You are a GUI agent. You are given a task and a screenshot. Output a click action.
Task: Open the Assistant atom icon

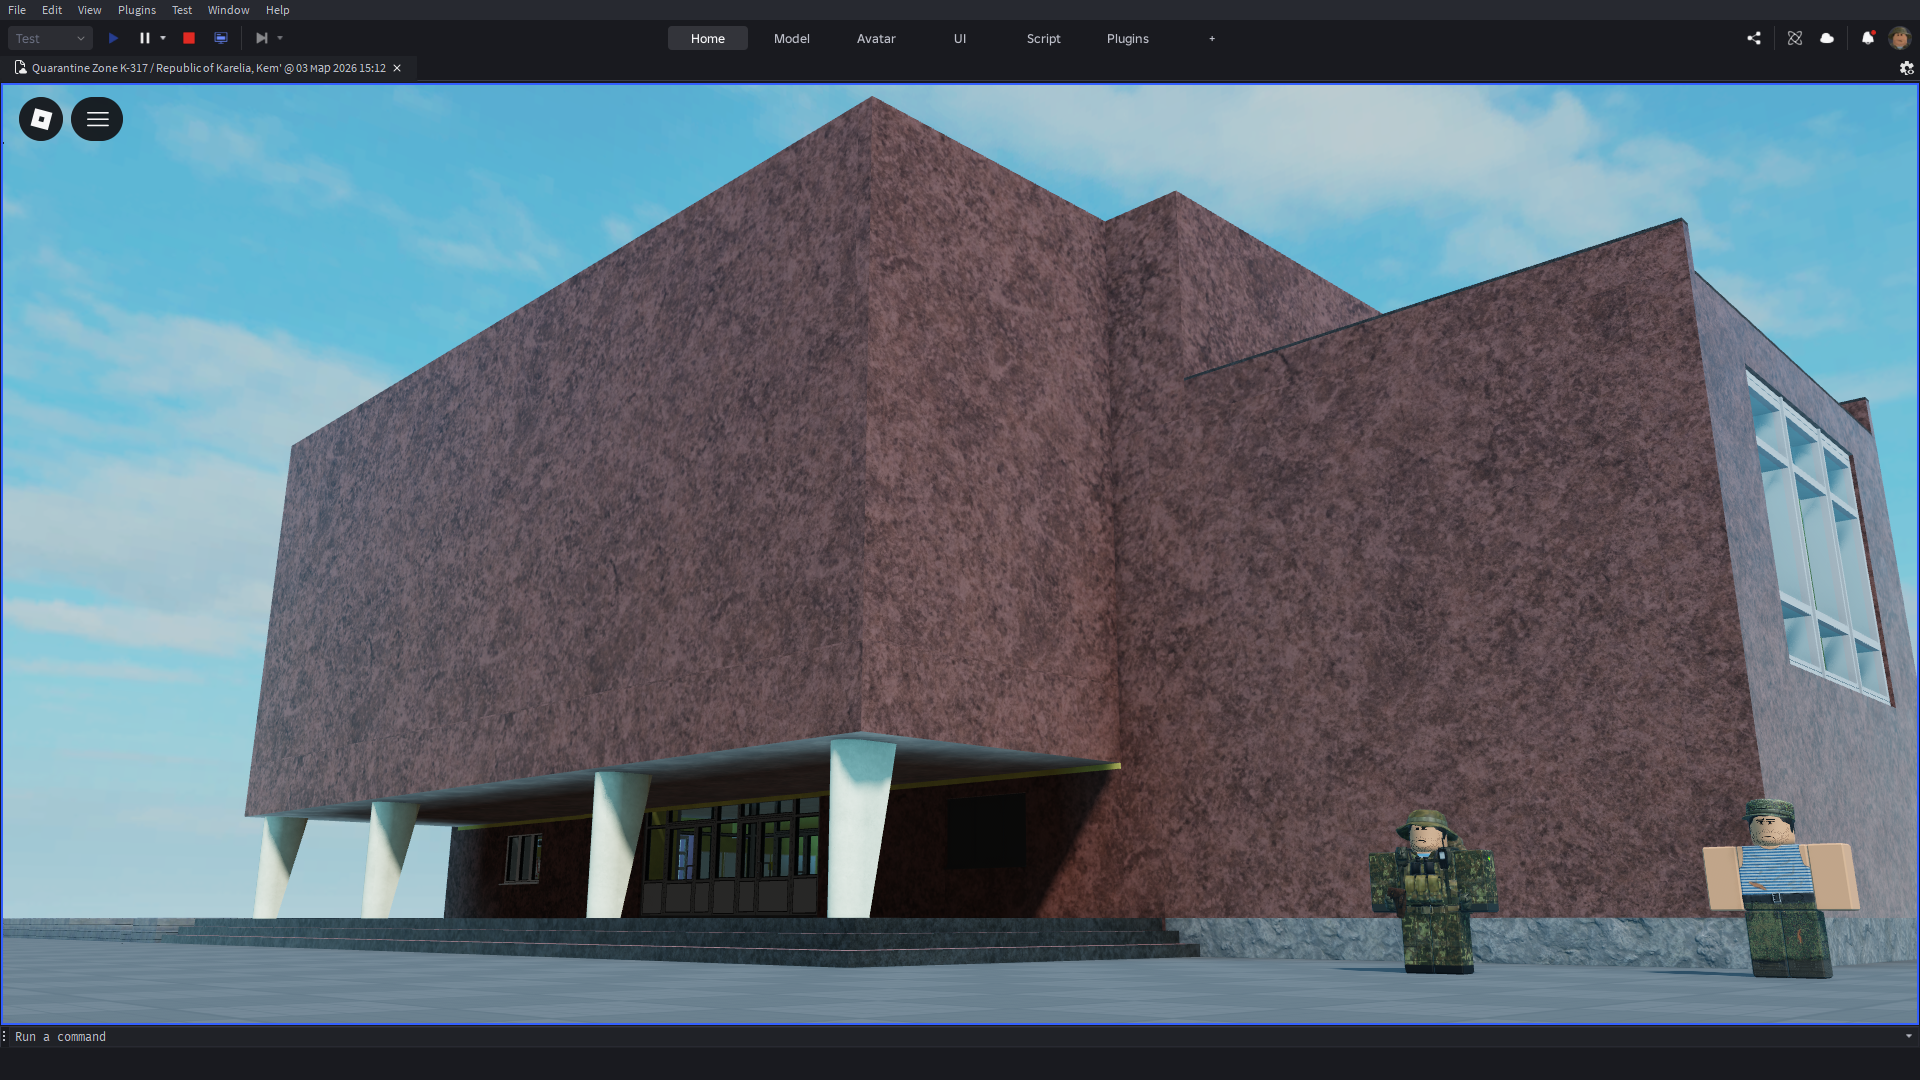click(1795, 38)
